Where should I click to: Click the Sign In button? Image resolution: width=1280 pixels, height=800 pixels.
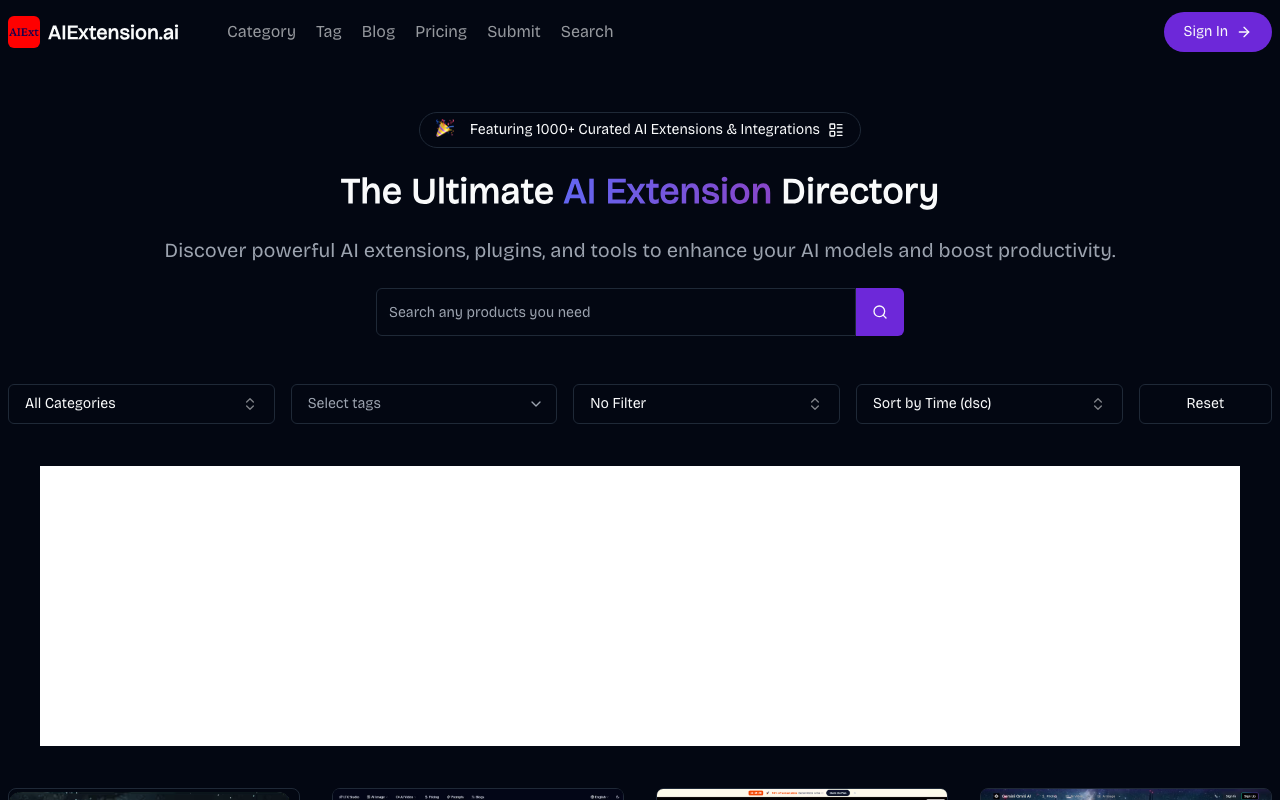click(x=1218, y=32)
